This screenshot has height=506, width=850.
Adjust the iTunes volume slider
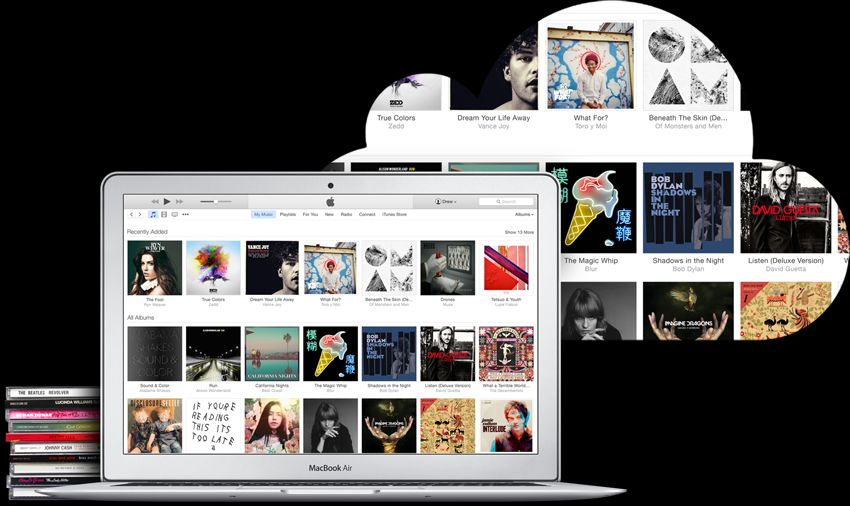pyautogui.click(x=216, y=201)
